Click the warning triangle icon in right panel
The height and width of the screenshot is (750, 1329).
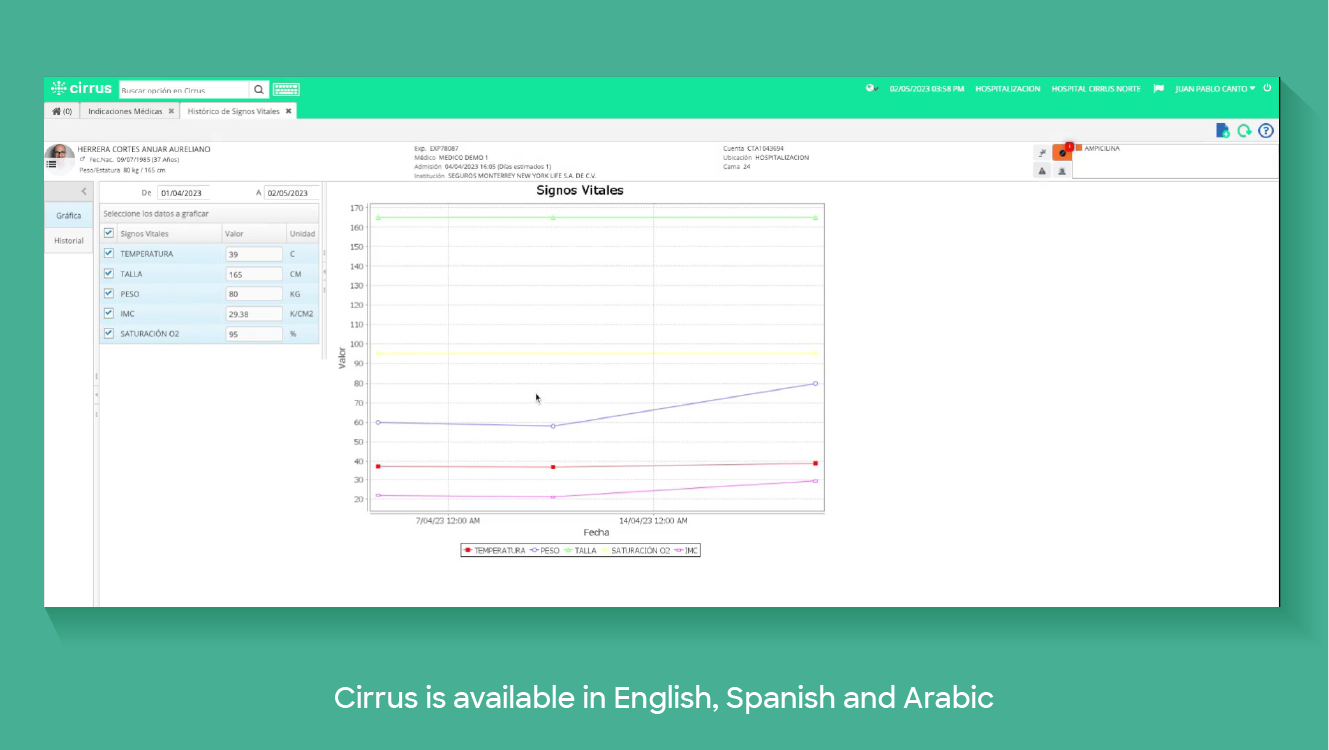[x=1041, y=171]
